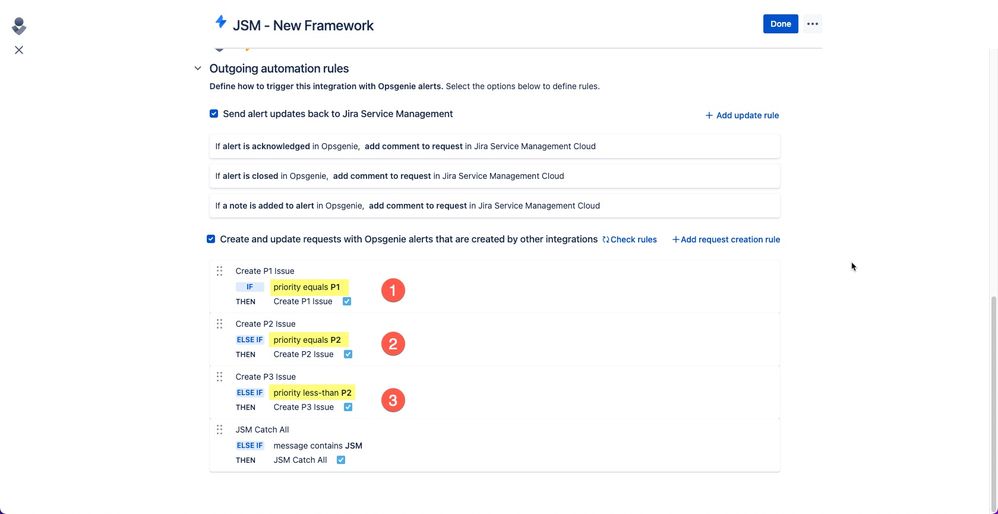
Task: Collapse Outgoing automation rules section
Action: point(198,68)
